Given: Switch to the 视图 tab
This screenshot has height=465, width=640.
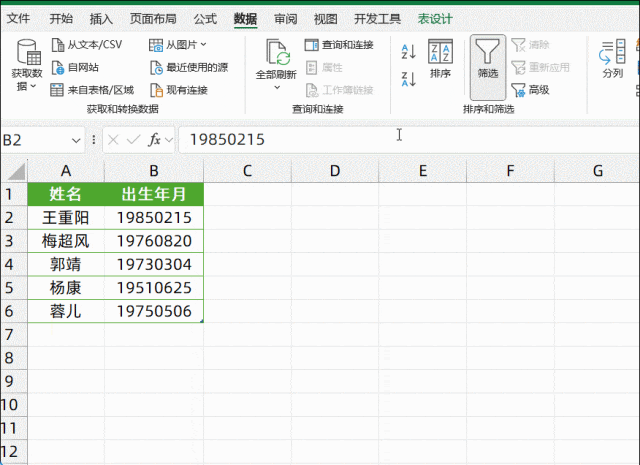Looking at the screenshot, I should coord(325,18).
